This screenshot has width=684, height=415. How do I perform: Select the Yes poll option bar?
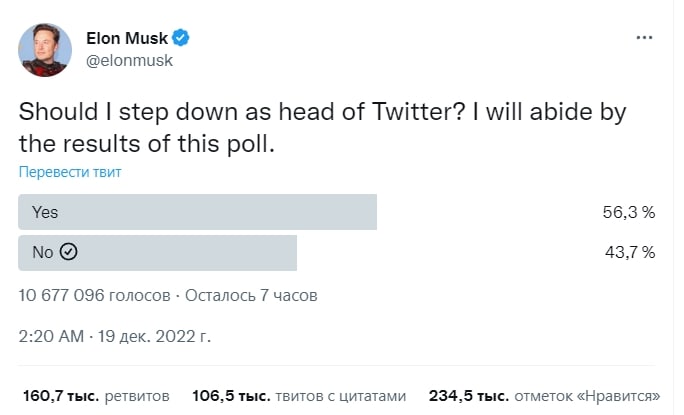pyautogui.click(x=198, y=212)
